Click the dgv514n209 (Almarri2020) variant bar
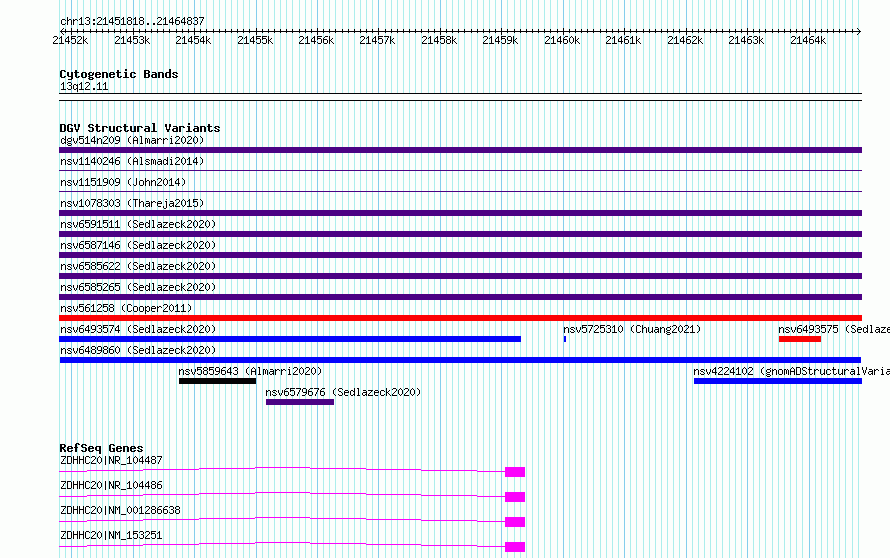This screenshot has height=558, width=890. tap(460, 150)
